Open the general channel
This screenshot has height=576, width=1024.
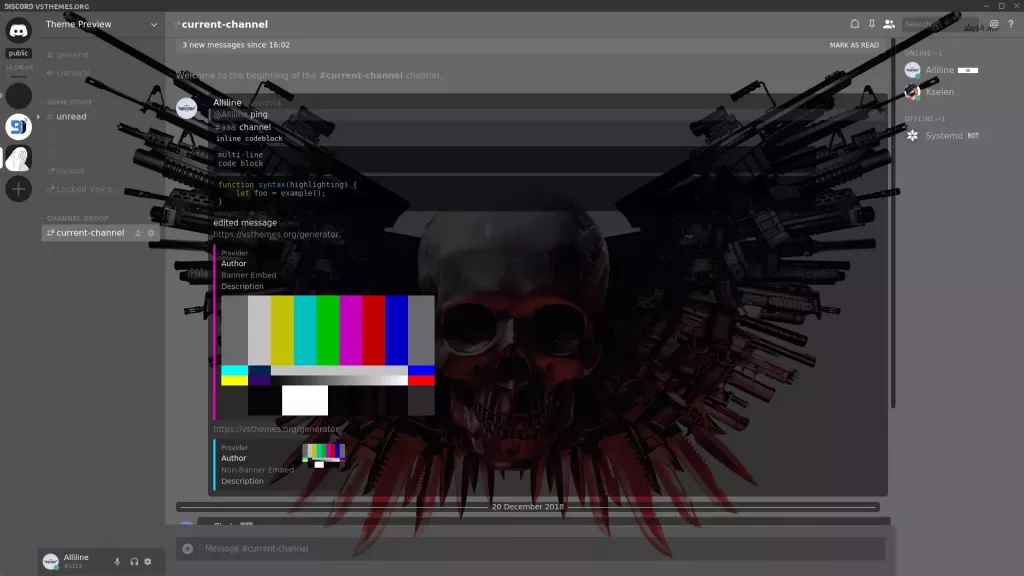pyautogui.click(x=70, y=54)
